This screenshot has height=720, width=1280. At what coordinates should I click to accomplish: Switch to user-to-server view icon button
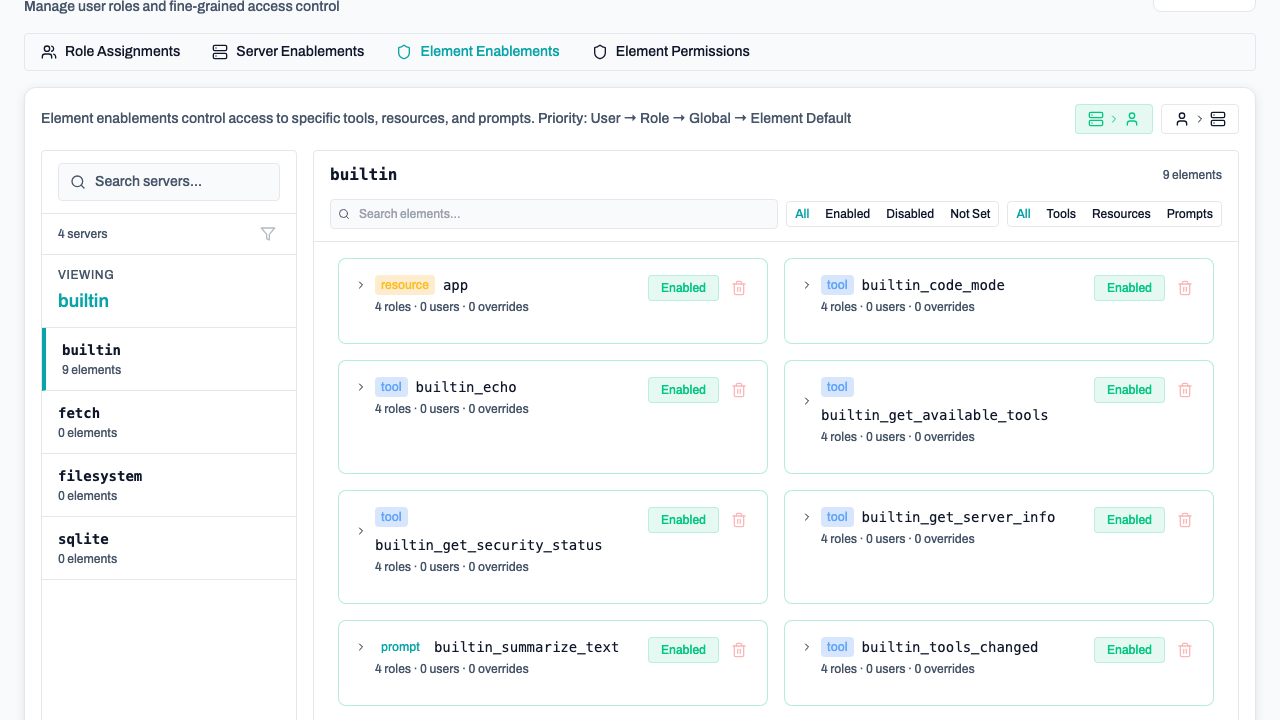pyautogui.click(x=1199, y=119)
